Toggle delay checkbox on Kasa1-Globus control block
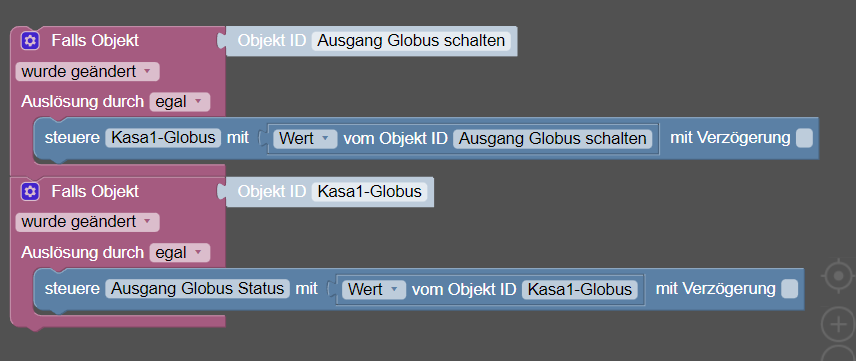 click(x=804, y=138)
